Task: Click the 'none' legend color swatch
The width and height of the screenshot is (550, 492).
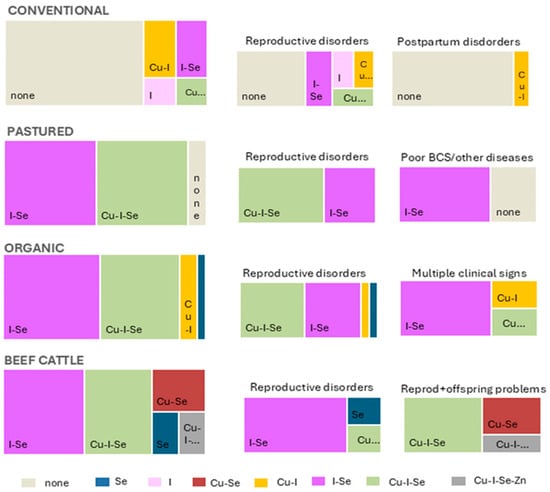Action: point(28,483)
